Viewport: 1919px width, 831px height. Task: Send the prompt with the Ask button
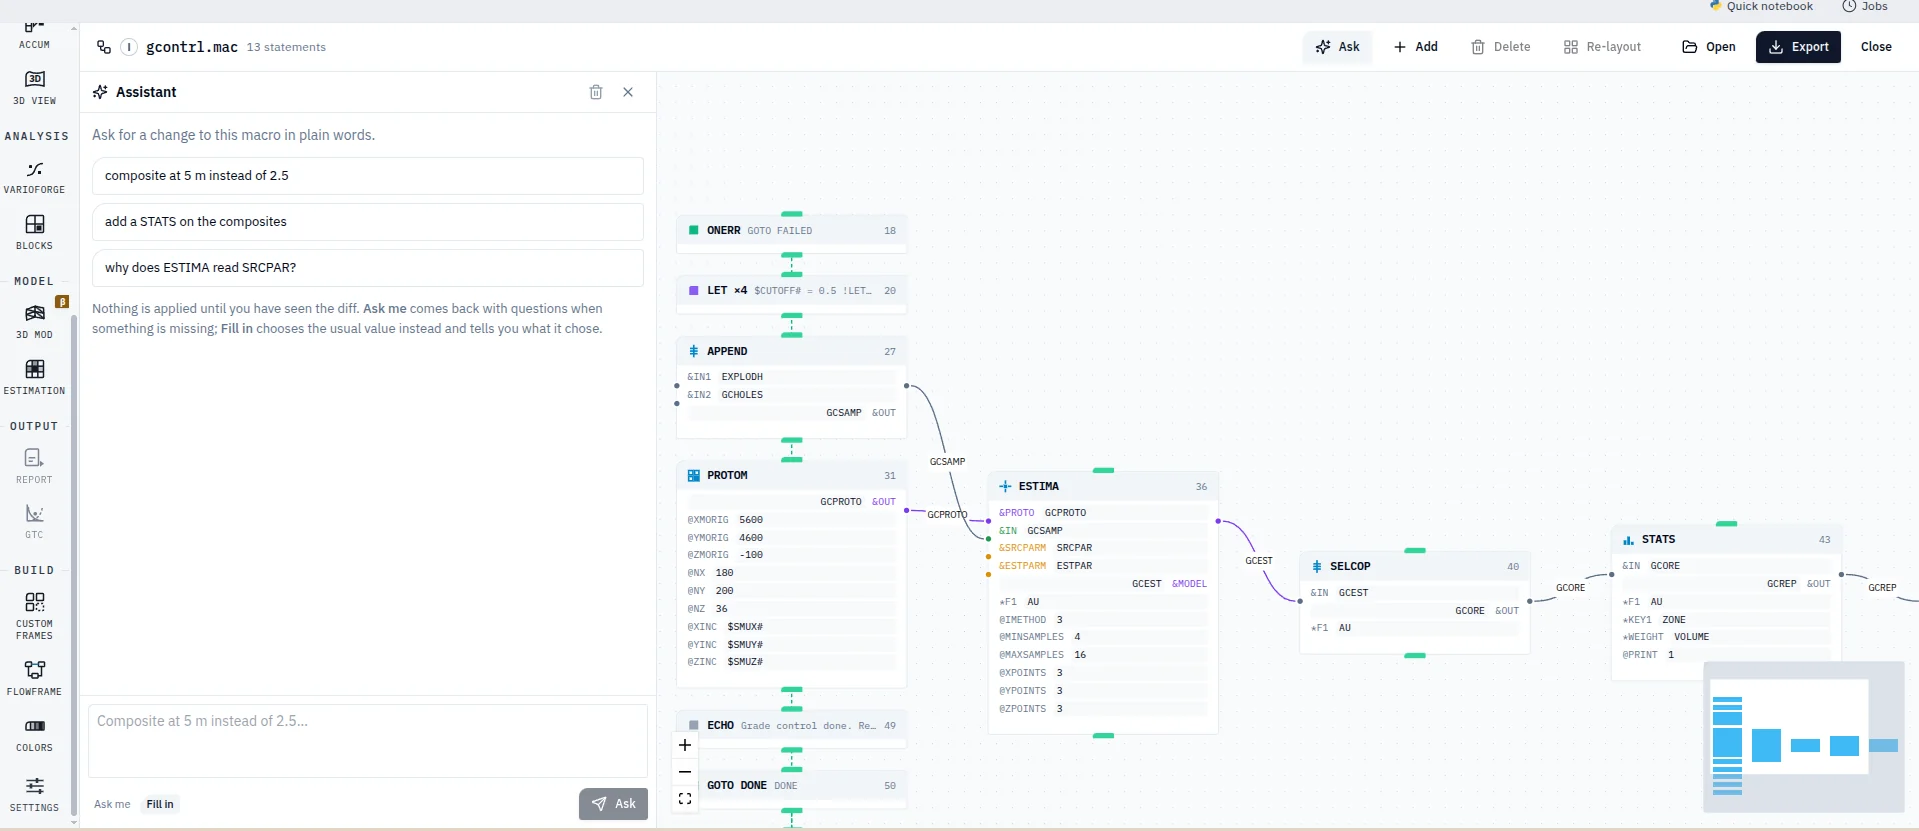click(613, 804)
